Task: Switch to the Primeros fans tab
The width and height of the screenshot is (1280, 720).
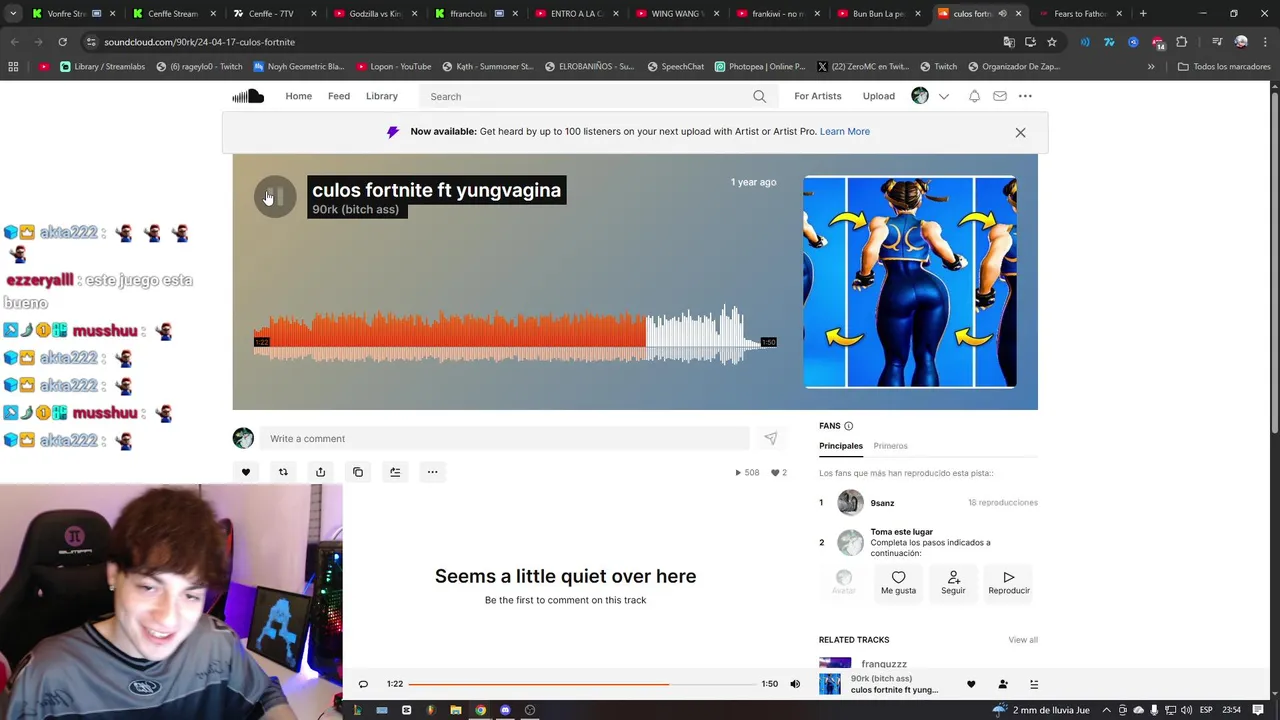Action: tap(890, 446)
